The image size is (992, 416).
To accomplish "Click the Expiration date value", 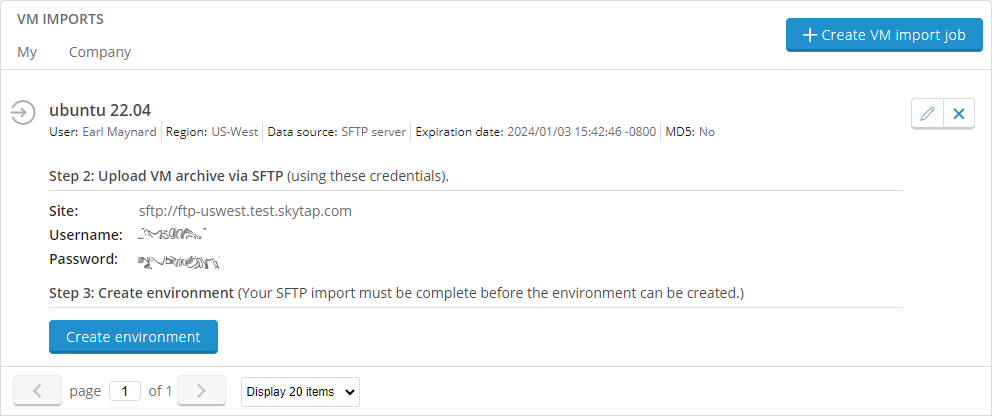I will (x=581, y=133).
